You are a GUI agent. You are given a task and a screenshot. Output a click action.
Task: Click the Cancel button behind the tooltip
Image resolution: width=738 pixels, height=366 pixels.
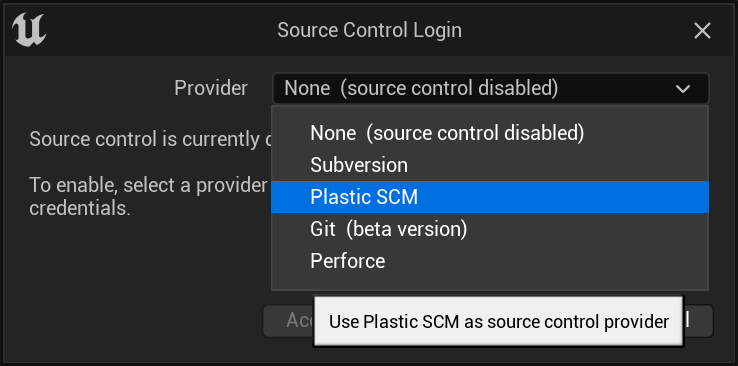(x=698, y=321)
